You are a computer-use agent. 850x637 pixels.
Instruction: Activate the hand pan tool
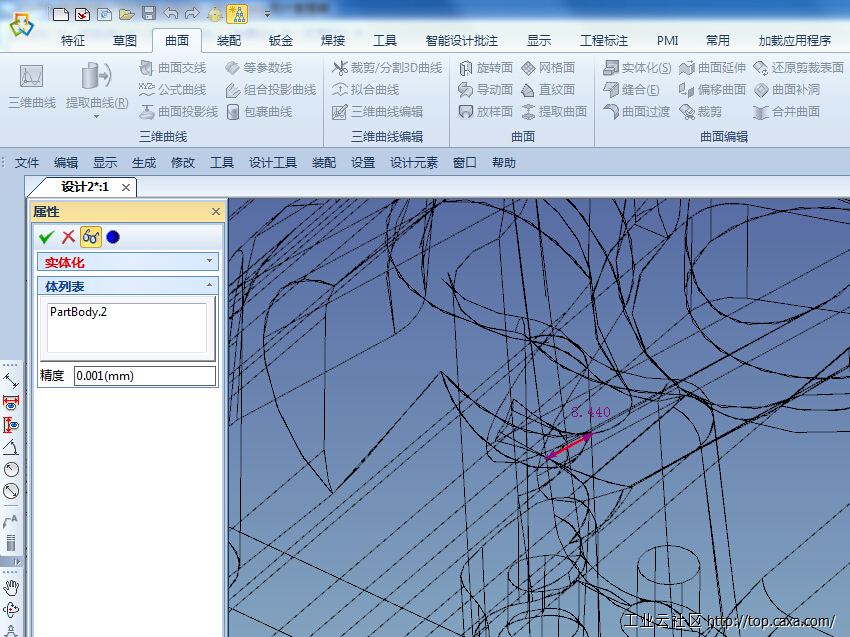coord(11,587)
